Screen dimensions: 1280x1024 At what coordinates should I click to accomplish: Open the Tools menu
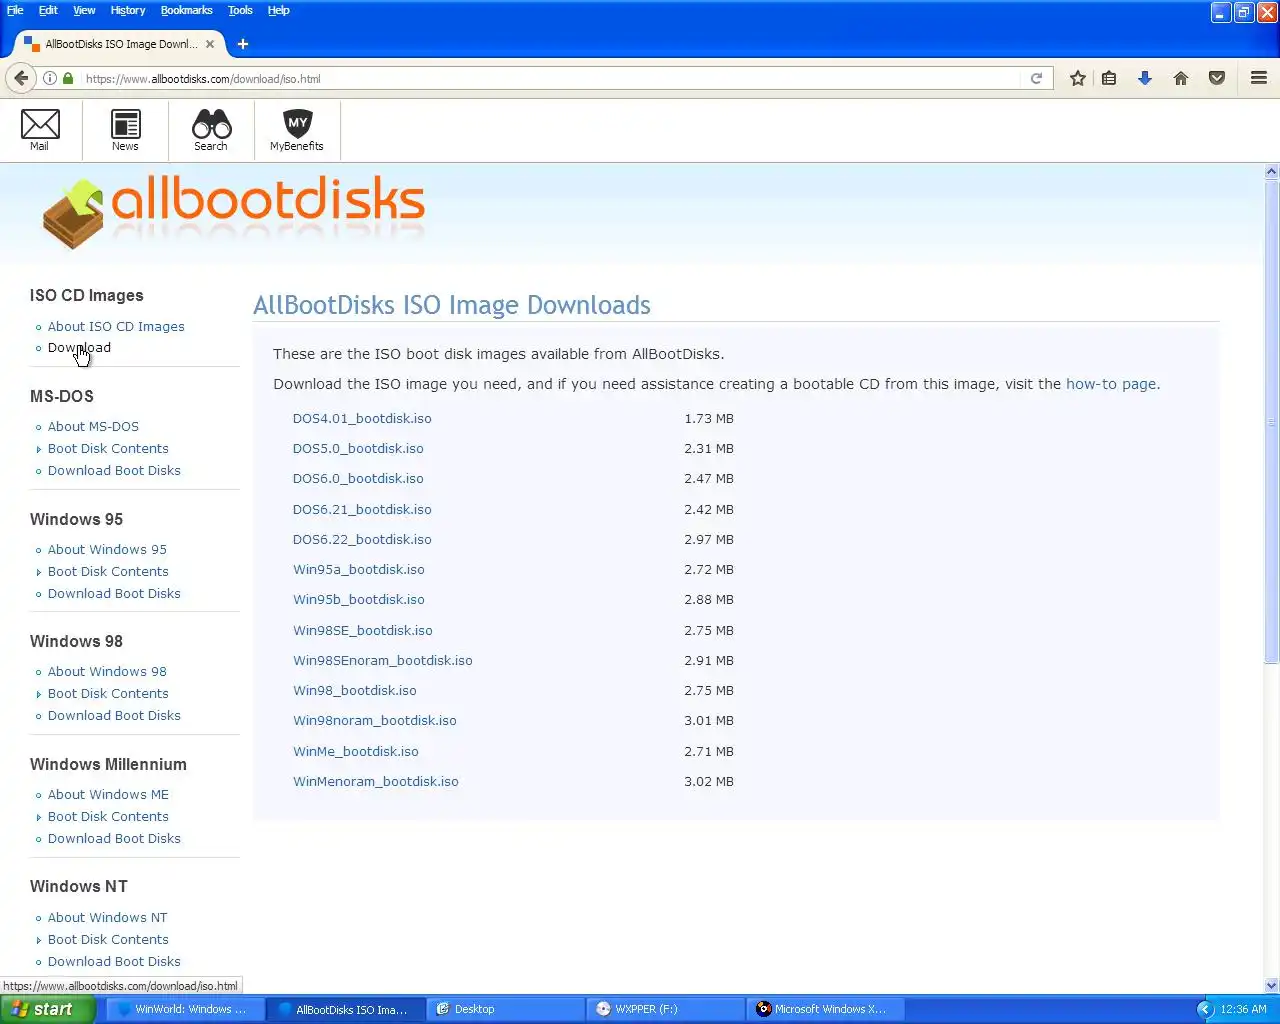[x=240, y=10]
